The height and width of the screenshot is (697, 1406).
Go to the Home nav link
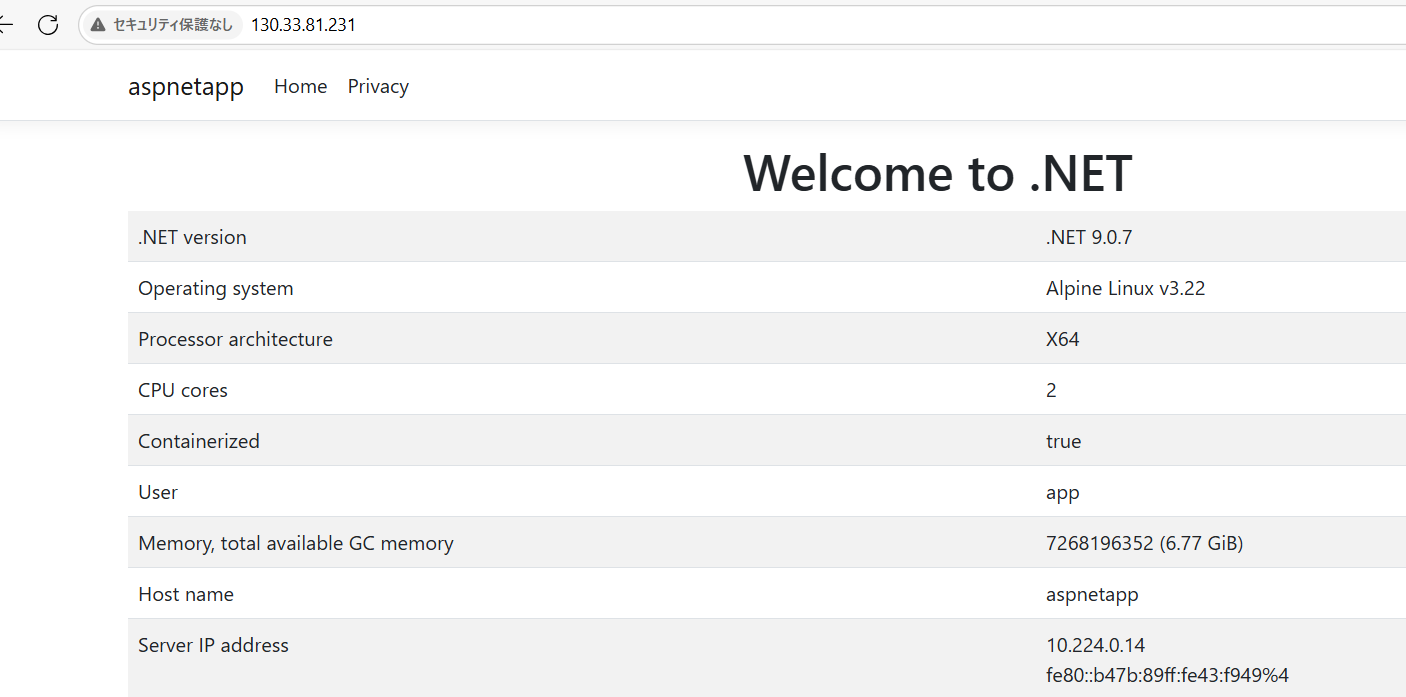[300, 87]
